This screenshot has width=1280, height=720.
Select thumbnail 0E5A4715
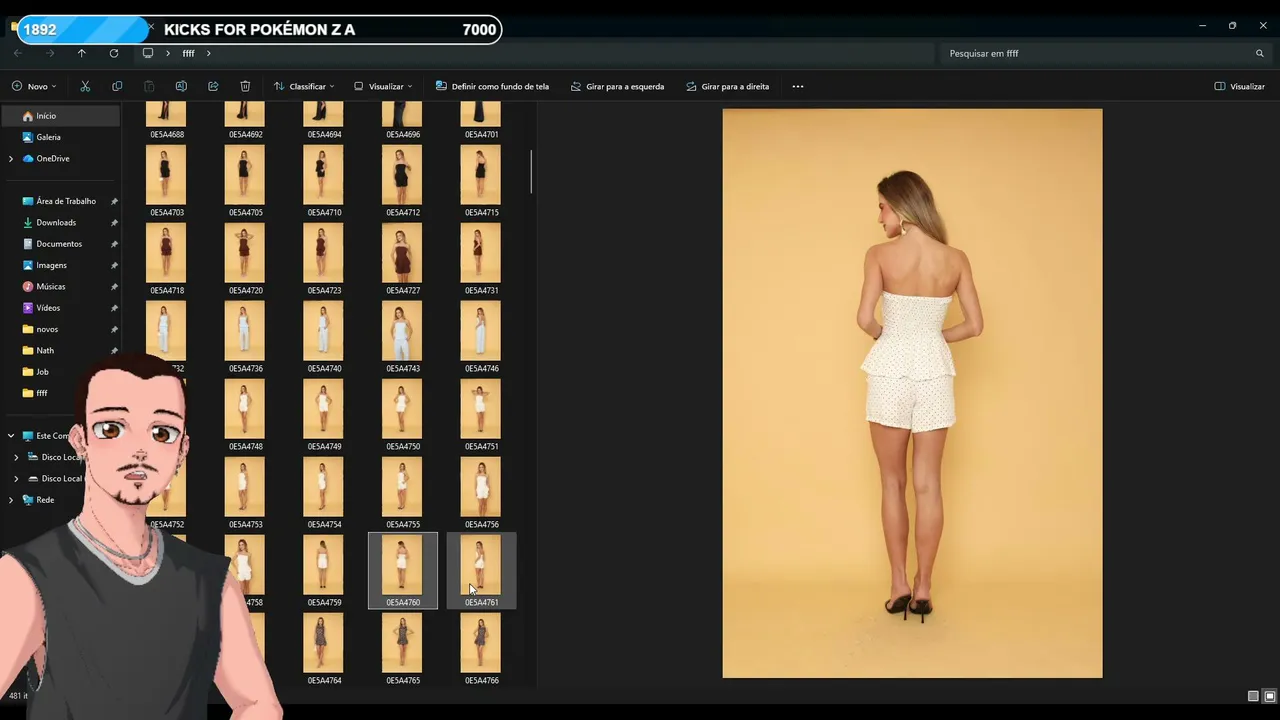481,181
